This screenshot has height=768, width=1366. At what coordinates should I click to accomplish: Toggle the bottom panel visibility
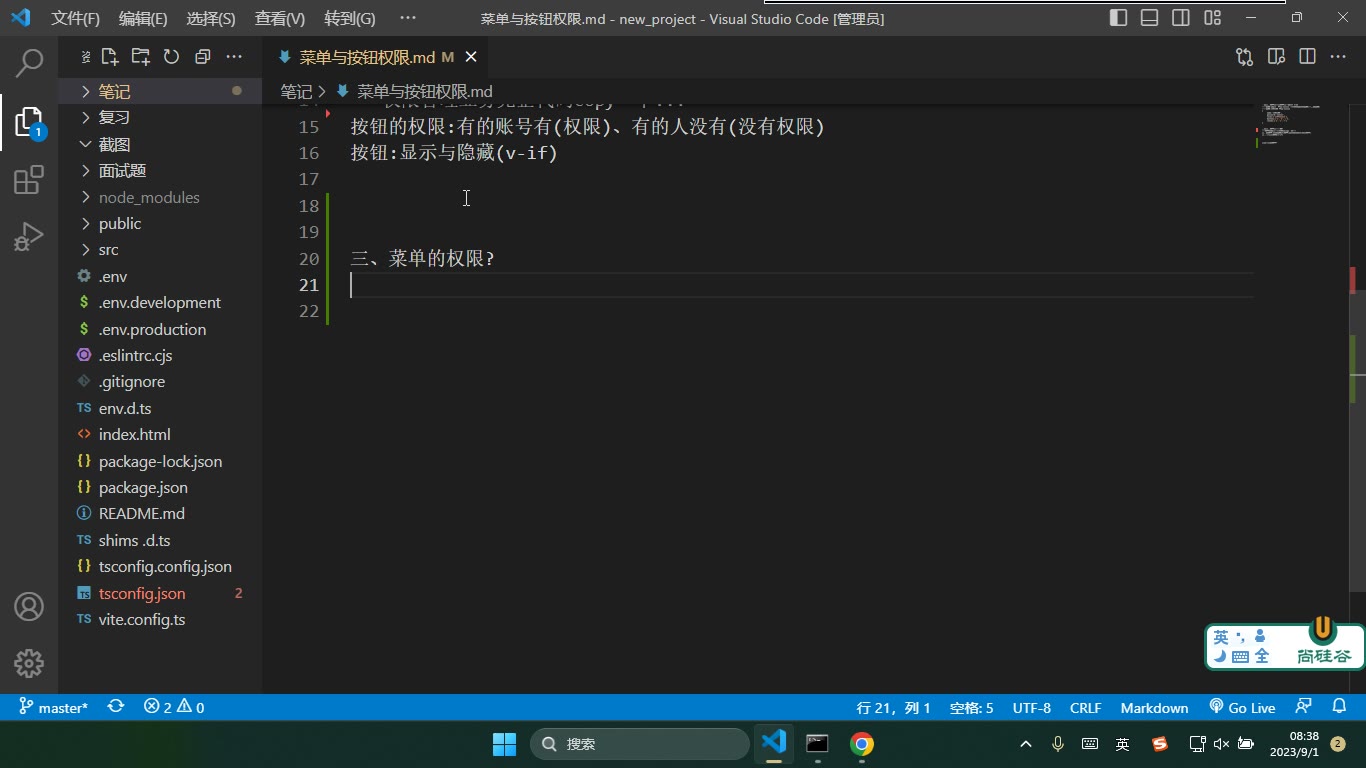tap(1150, 18)
